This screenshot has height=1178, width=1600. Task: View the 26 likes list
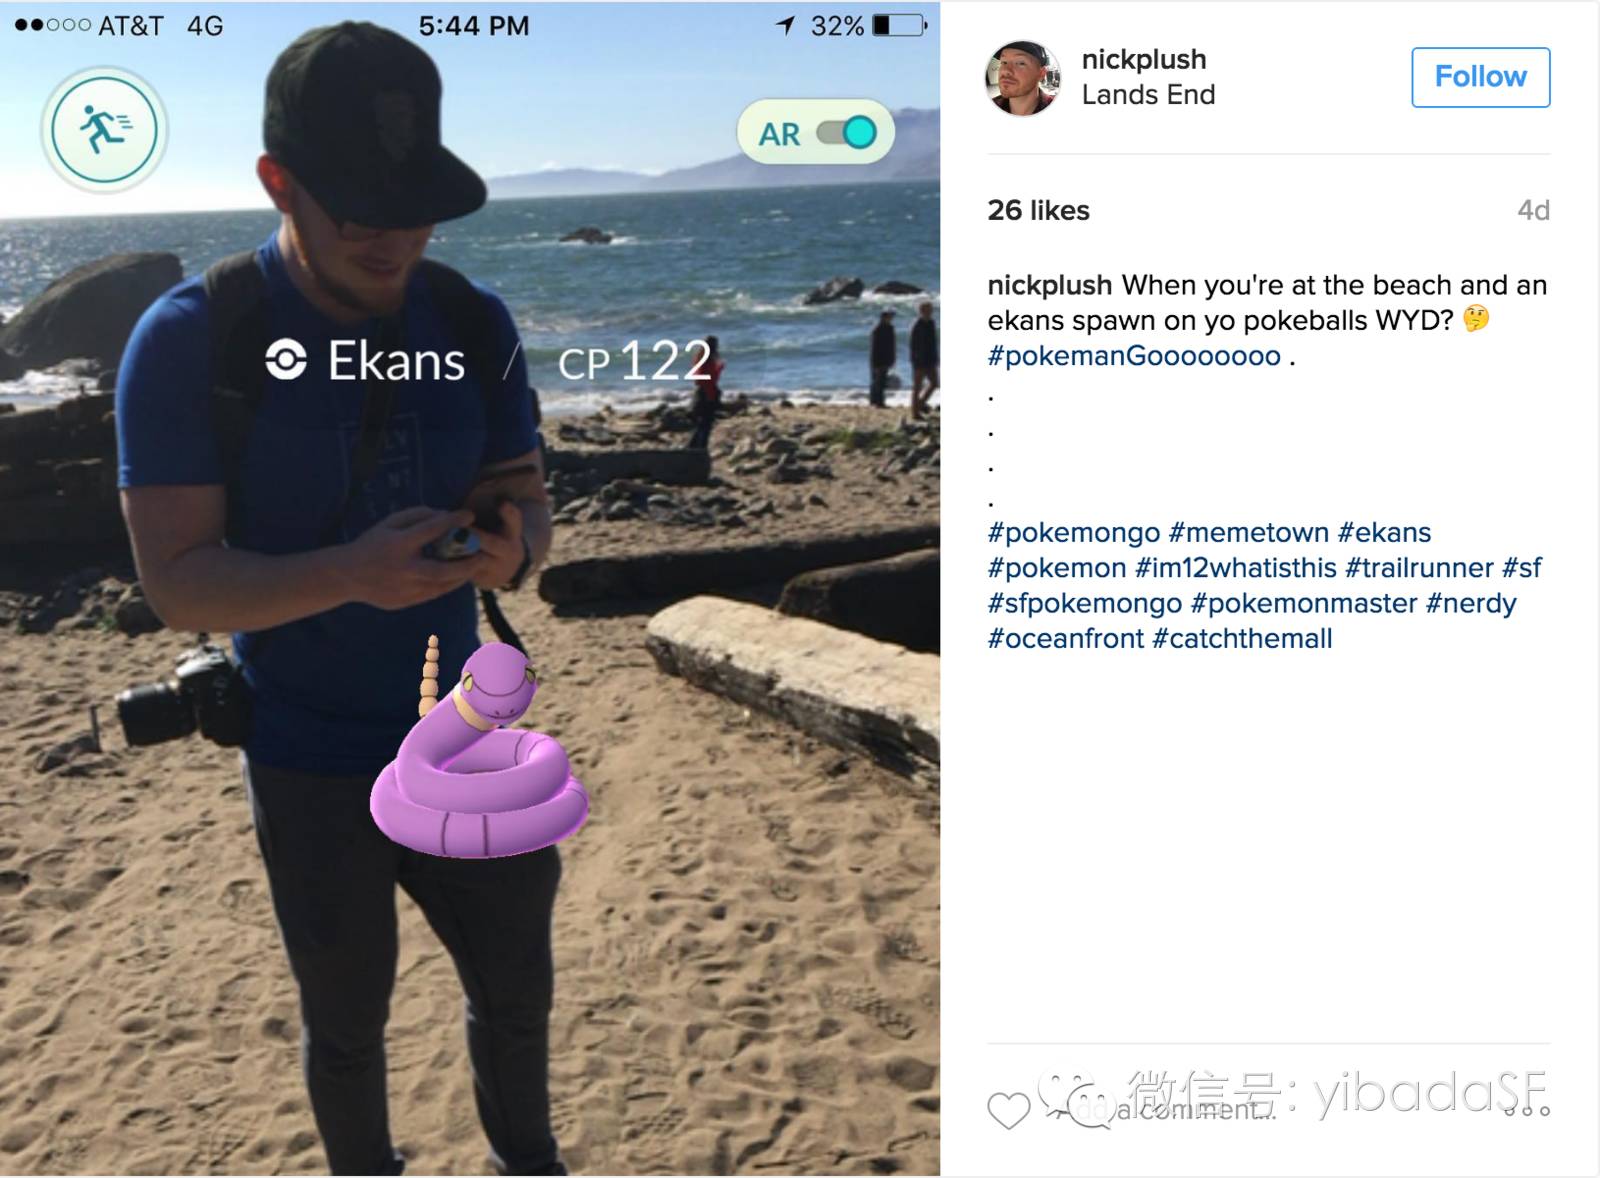pyautogui.click(x=1038, y=210)
